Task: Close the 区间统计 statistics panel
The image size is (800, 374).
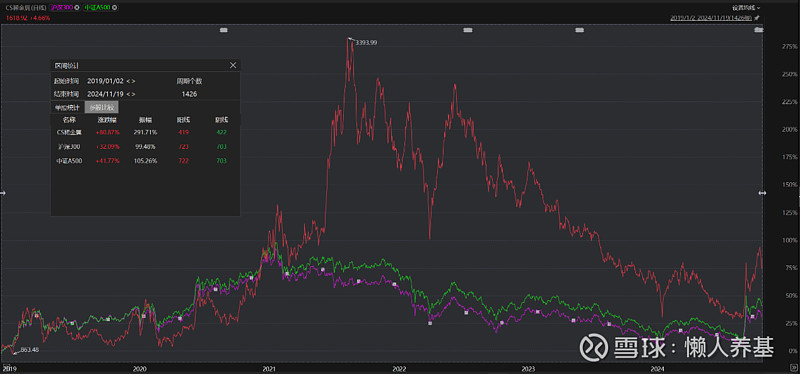Action: tap(233, 65)
